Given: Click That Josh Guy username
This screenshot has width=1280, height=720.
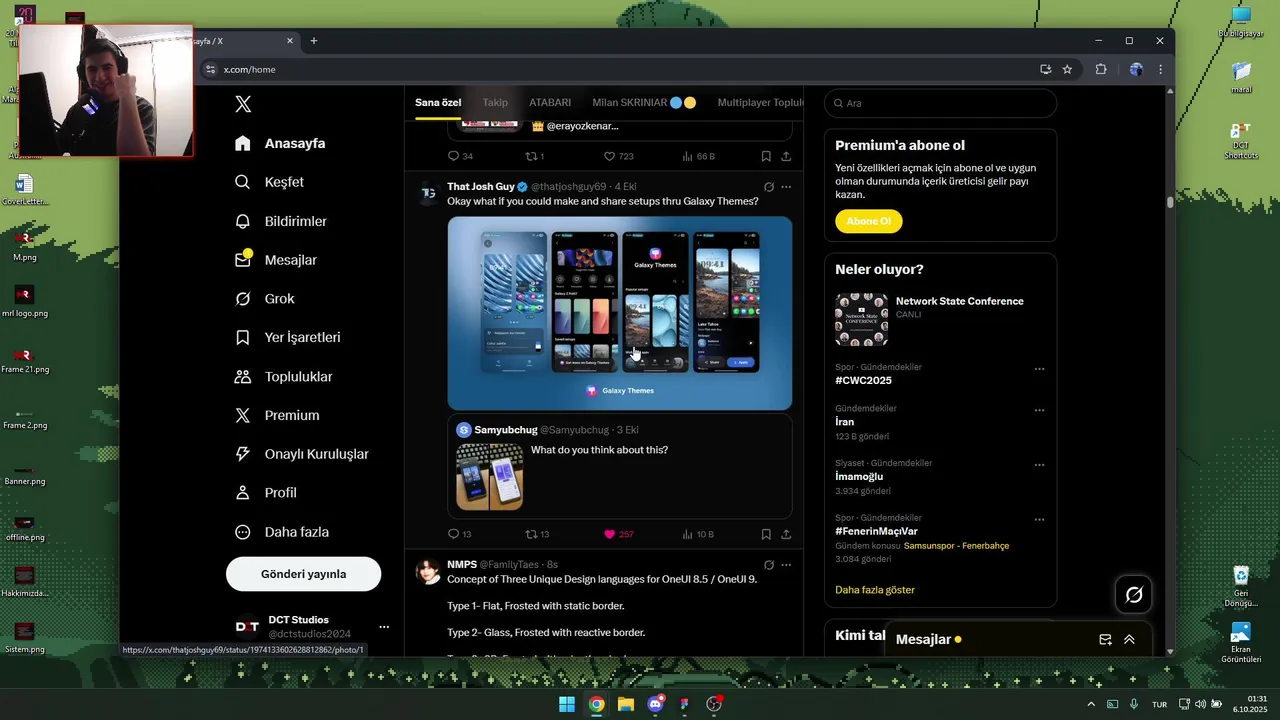Looking at the screenshot, I should 481,187.
